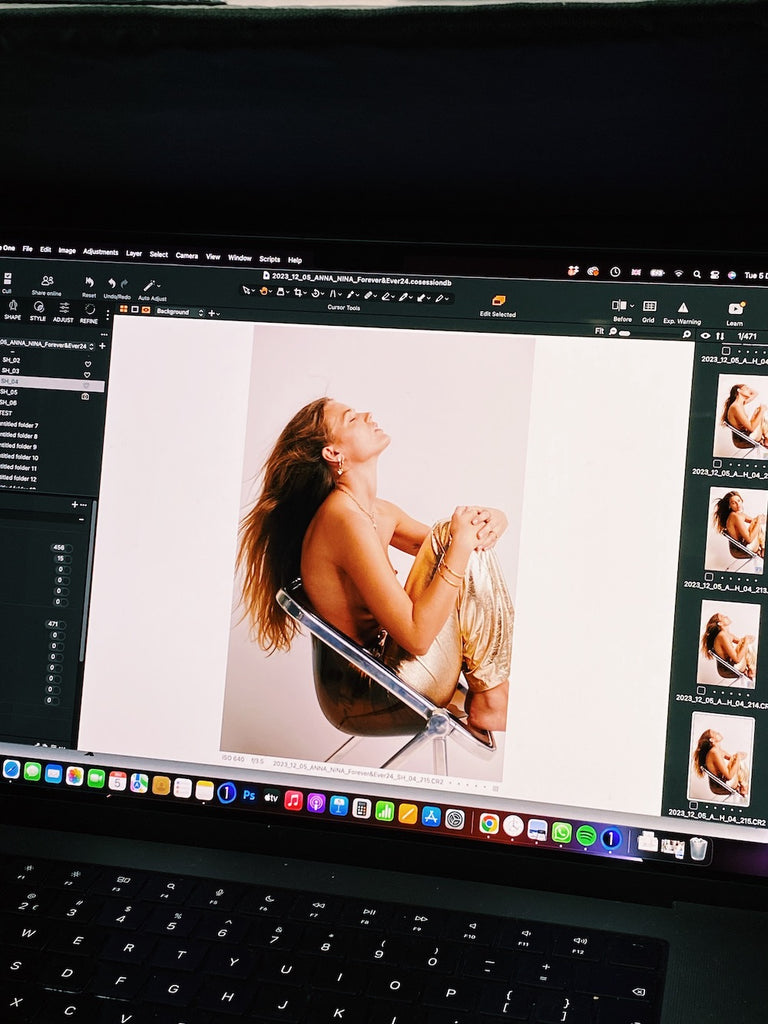
Task: Open the Camera menu
Action: point(187,255)
